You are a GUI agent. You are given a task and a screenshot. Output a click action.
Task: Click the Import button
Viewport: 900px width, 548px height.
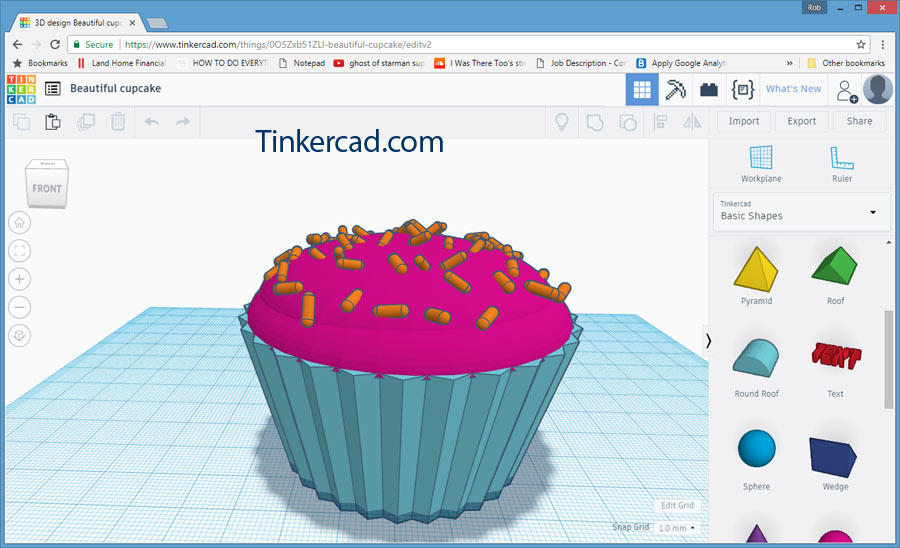[x=743, y=121]
